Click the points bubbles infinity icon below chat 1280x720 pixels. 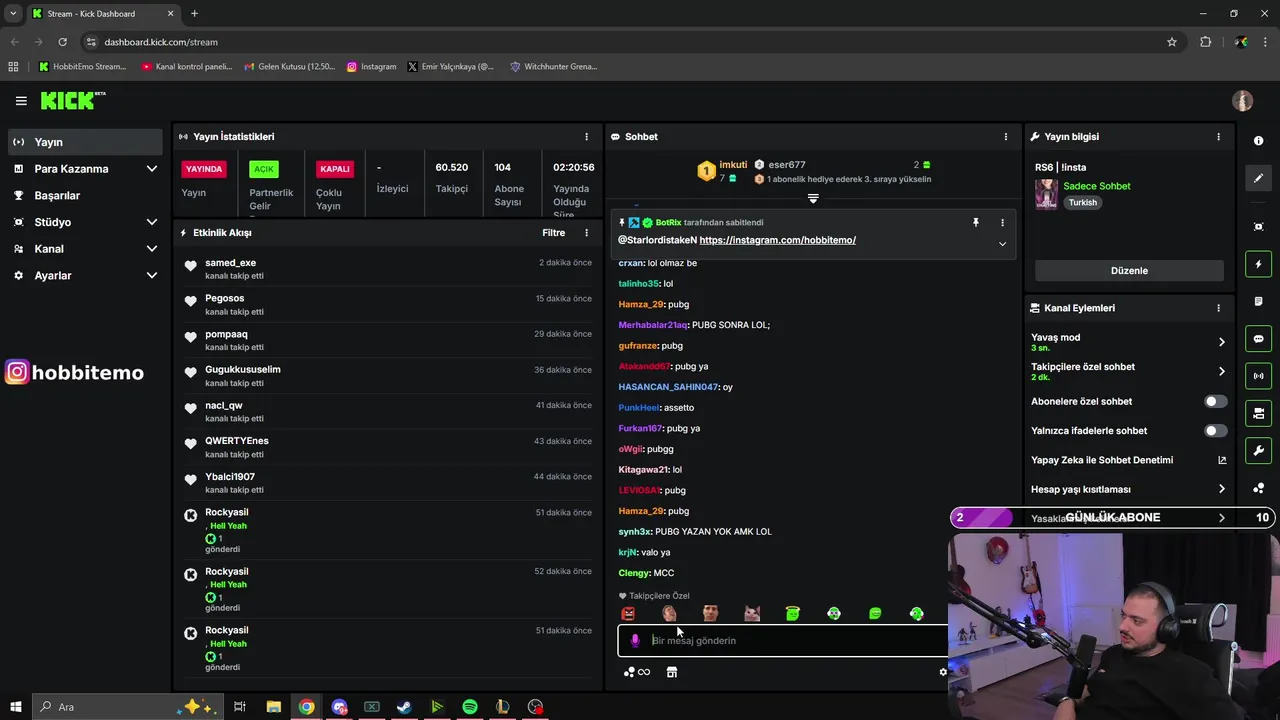tap(636, 672)
